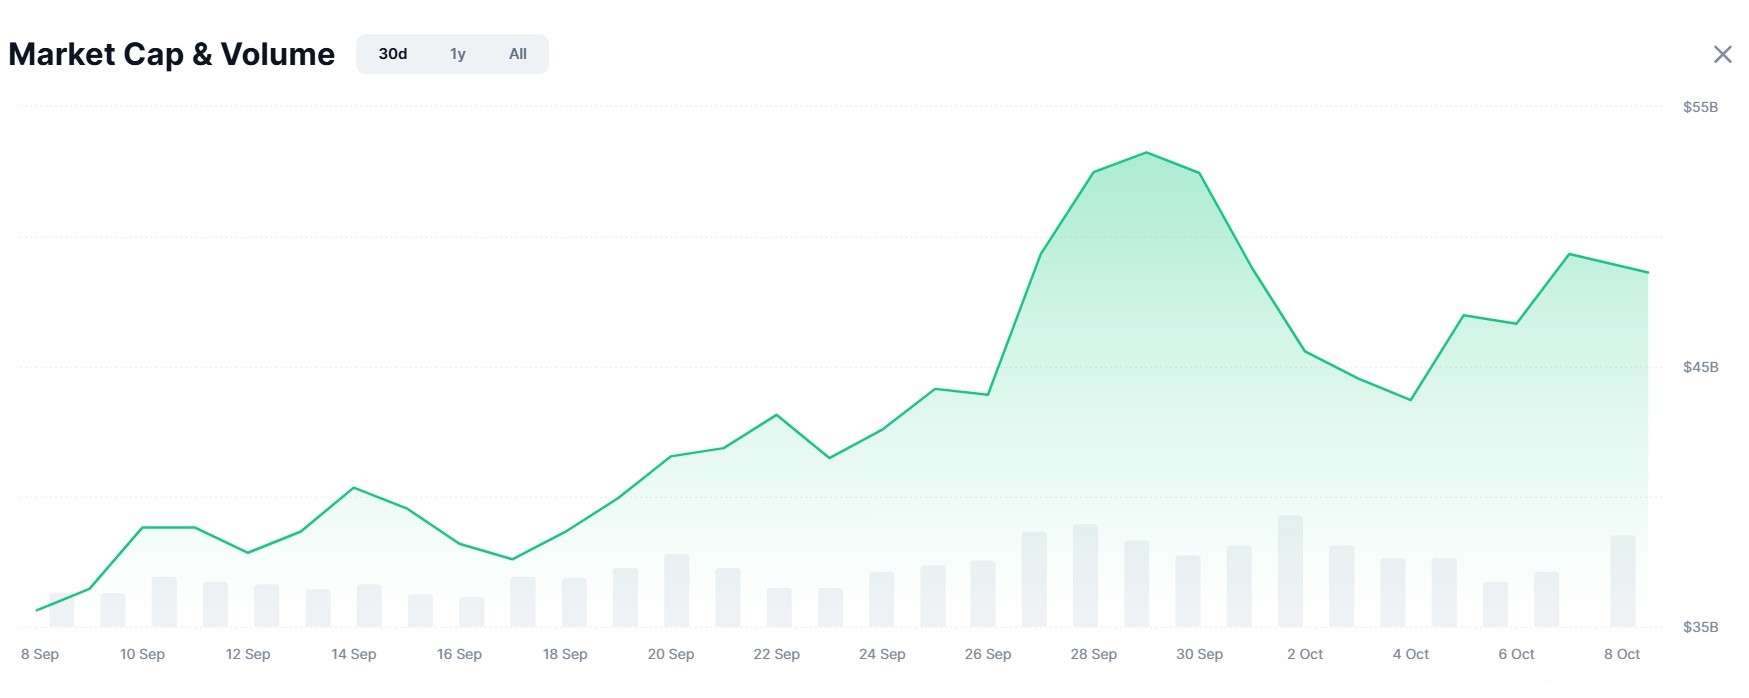Click the line's low point above 4 Oct
1749x698 pixels.
(x=1410, y=400)
